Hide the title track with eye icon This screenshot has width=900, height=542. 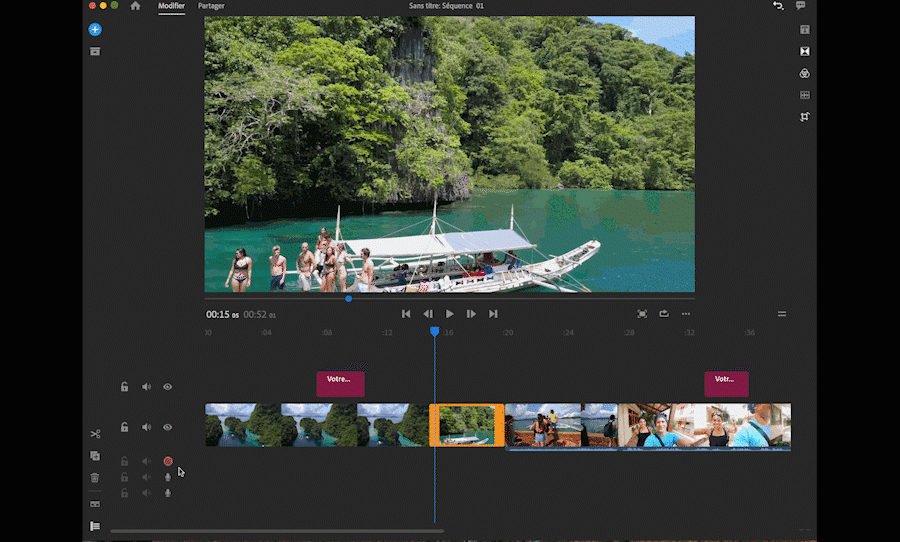[168, 387]
